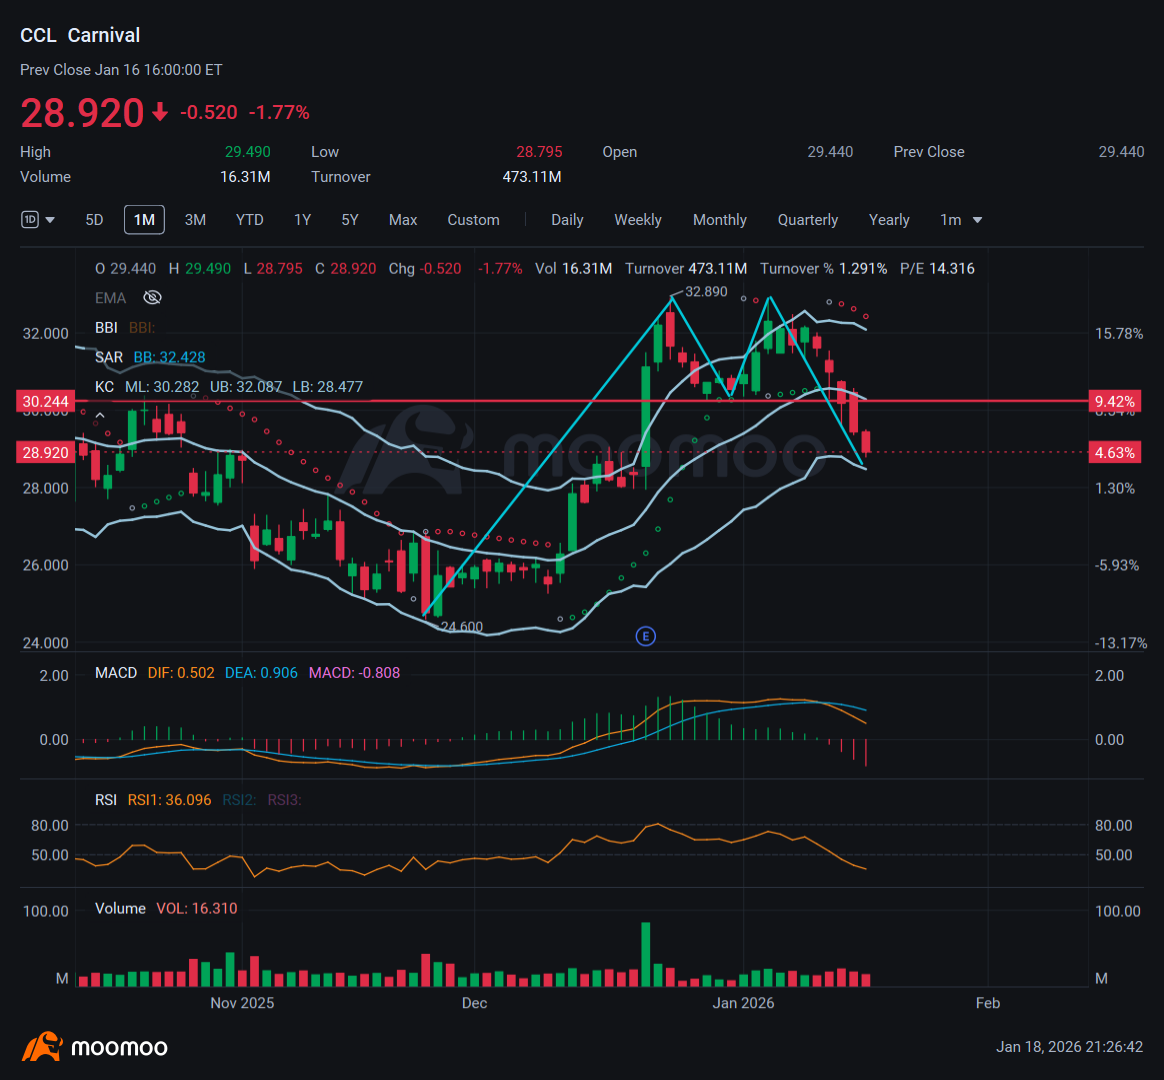This screenshot has height=1080, width=1164.
Task: Click the red 30.244 price-line label
Action: [x=45, y=402]
